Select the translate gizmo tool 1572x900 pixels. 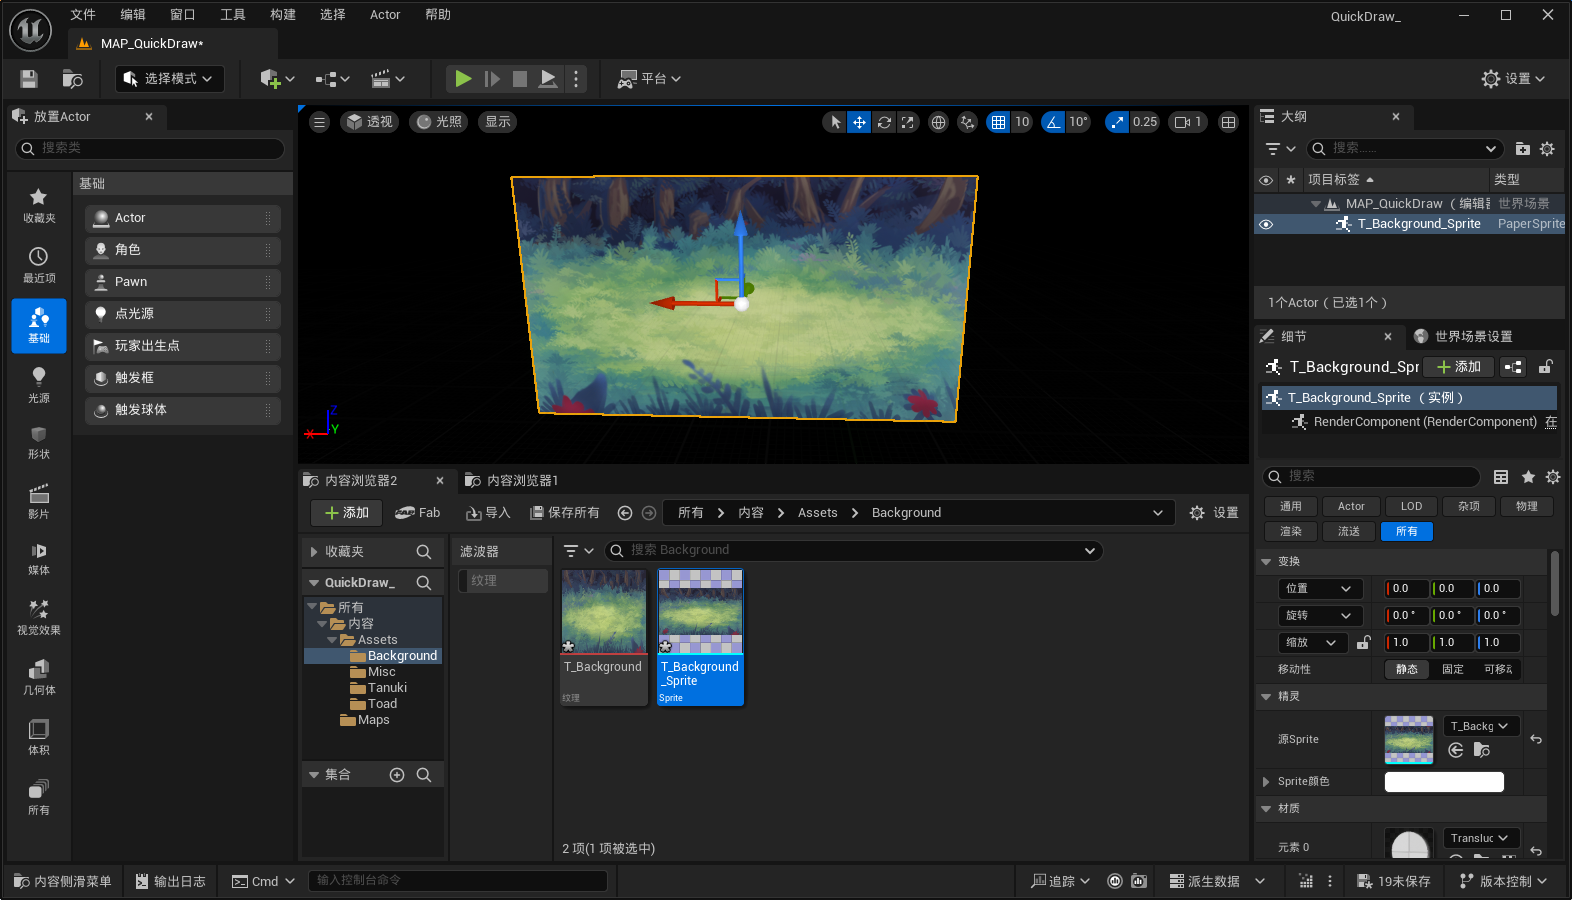coord(859,122)
